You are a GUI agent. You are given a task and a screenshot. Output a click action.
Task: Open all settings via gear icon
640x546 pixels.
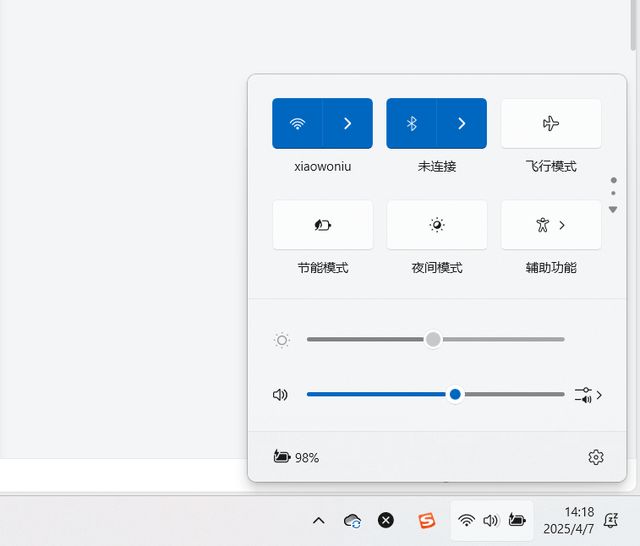click(x=596, y=457)
